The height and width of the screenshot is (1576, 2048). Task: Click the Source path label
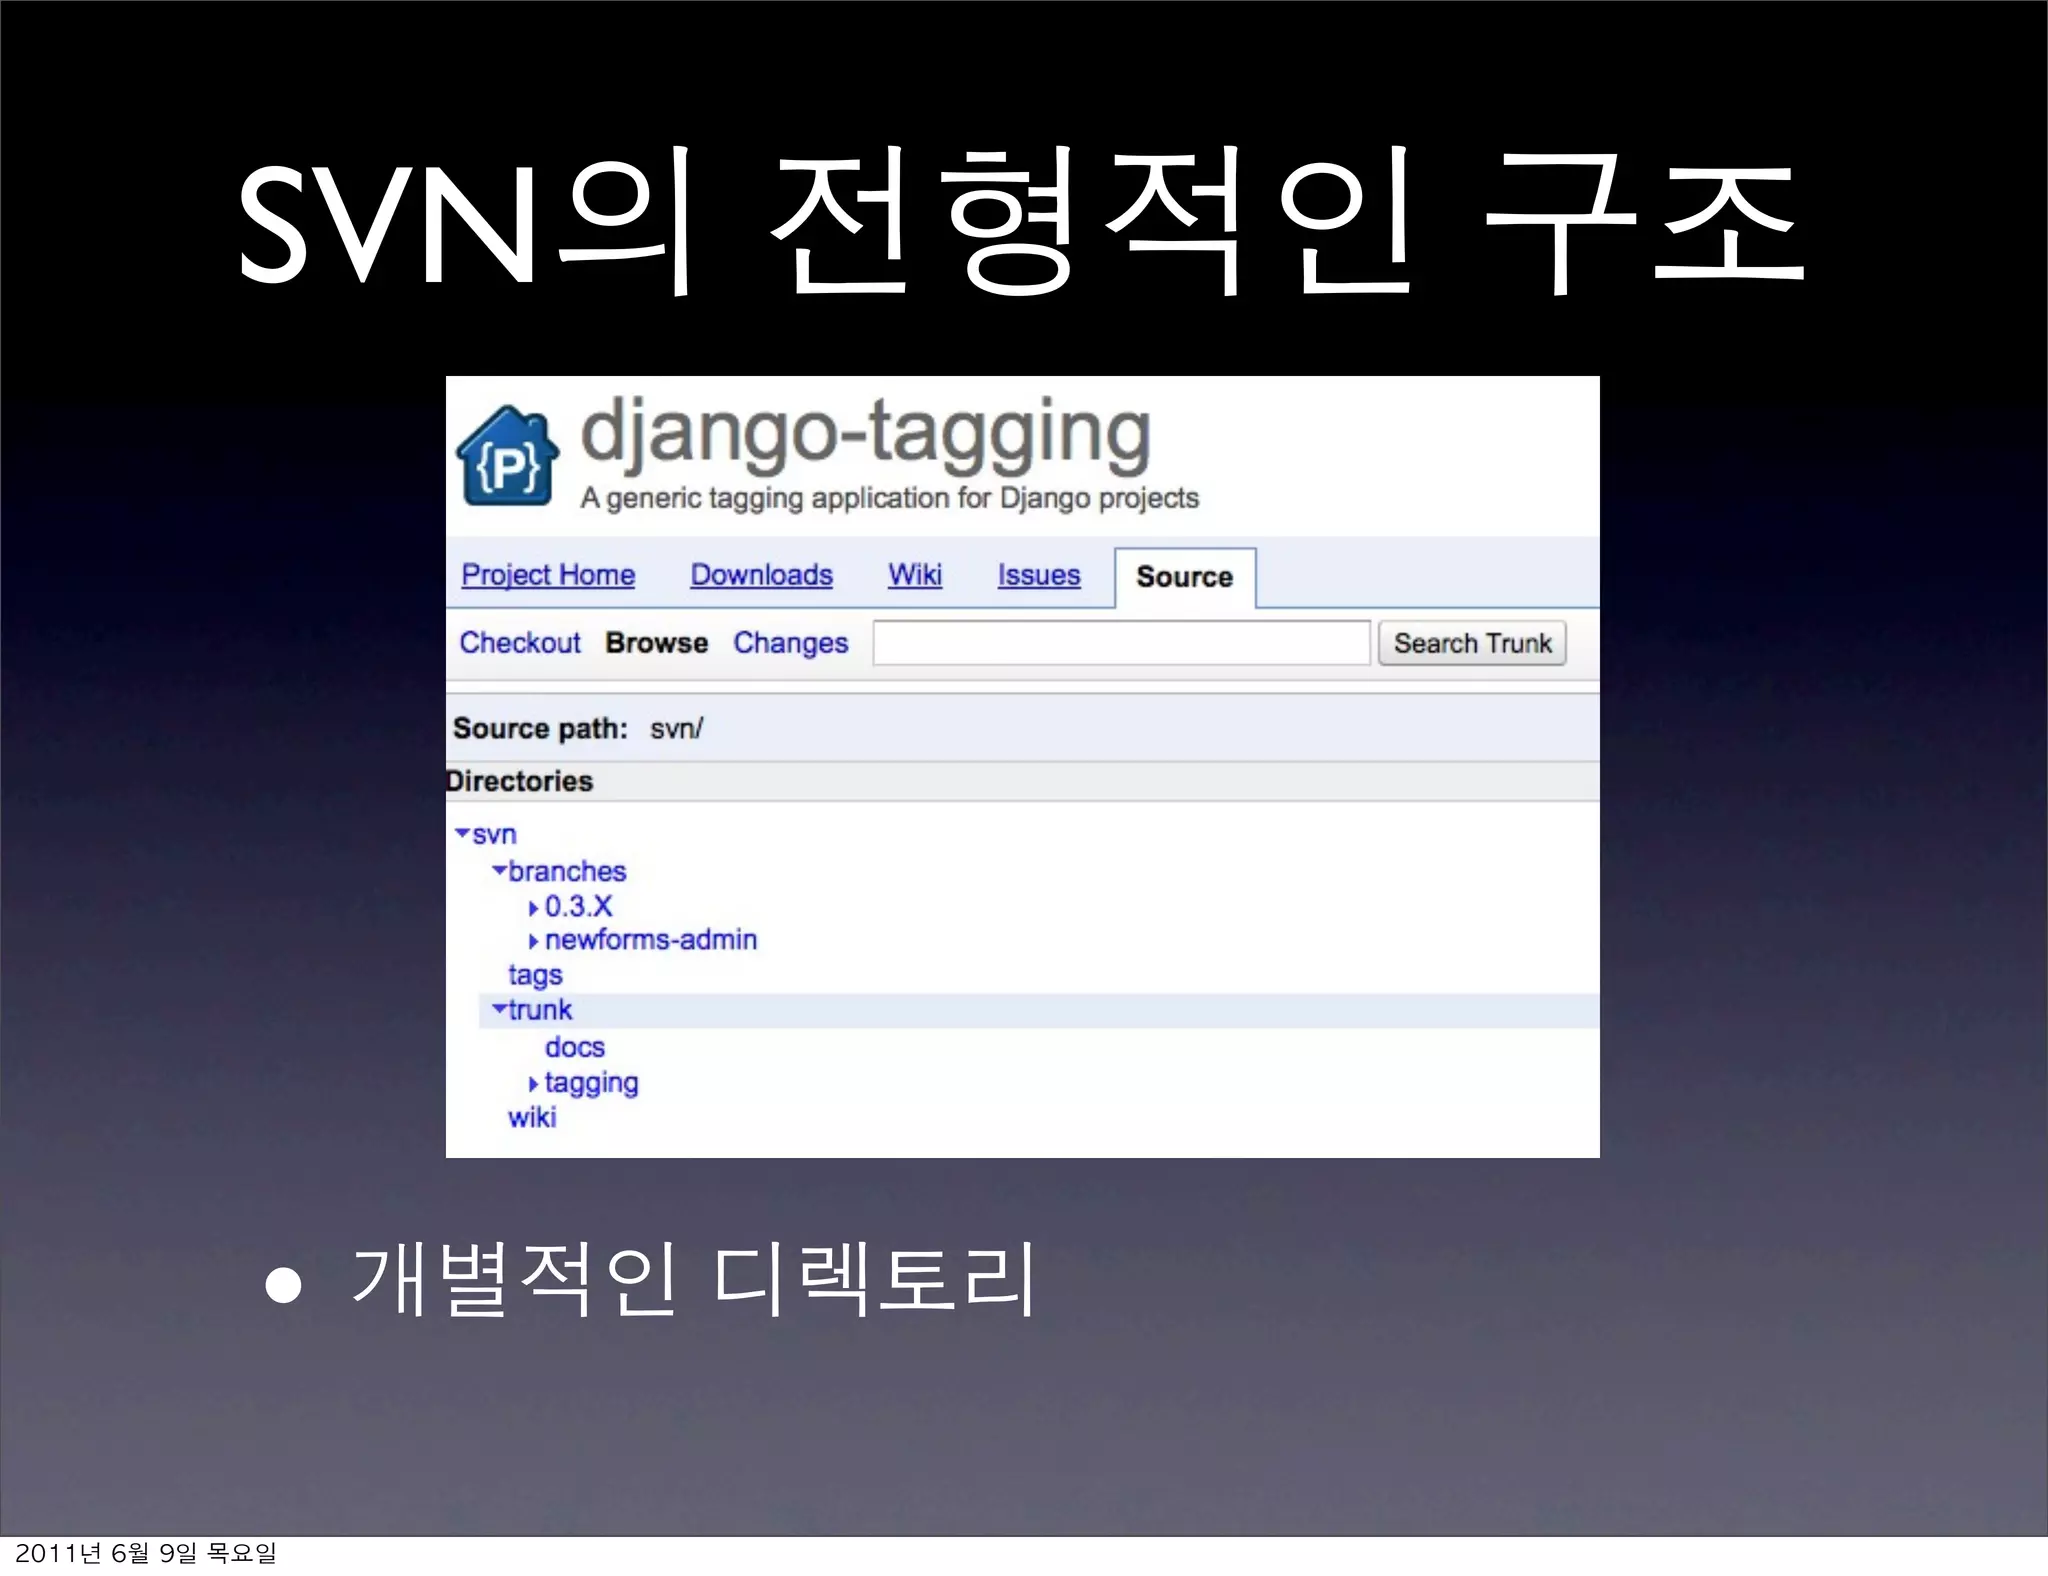(x=540, y=728)
